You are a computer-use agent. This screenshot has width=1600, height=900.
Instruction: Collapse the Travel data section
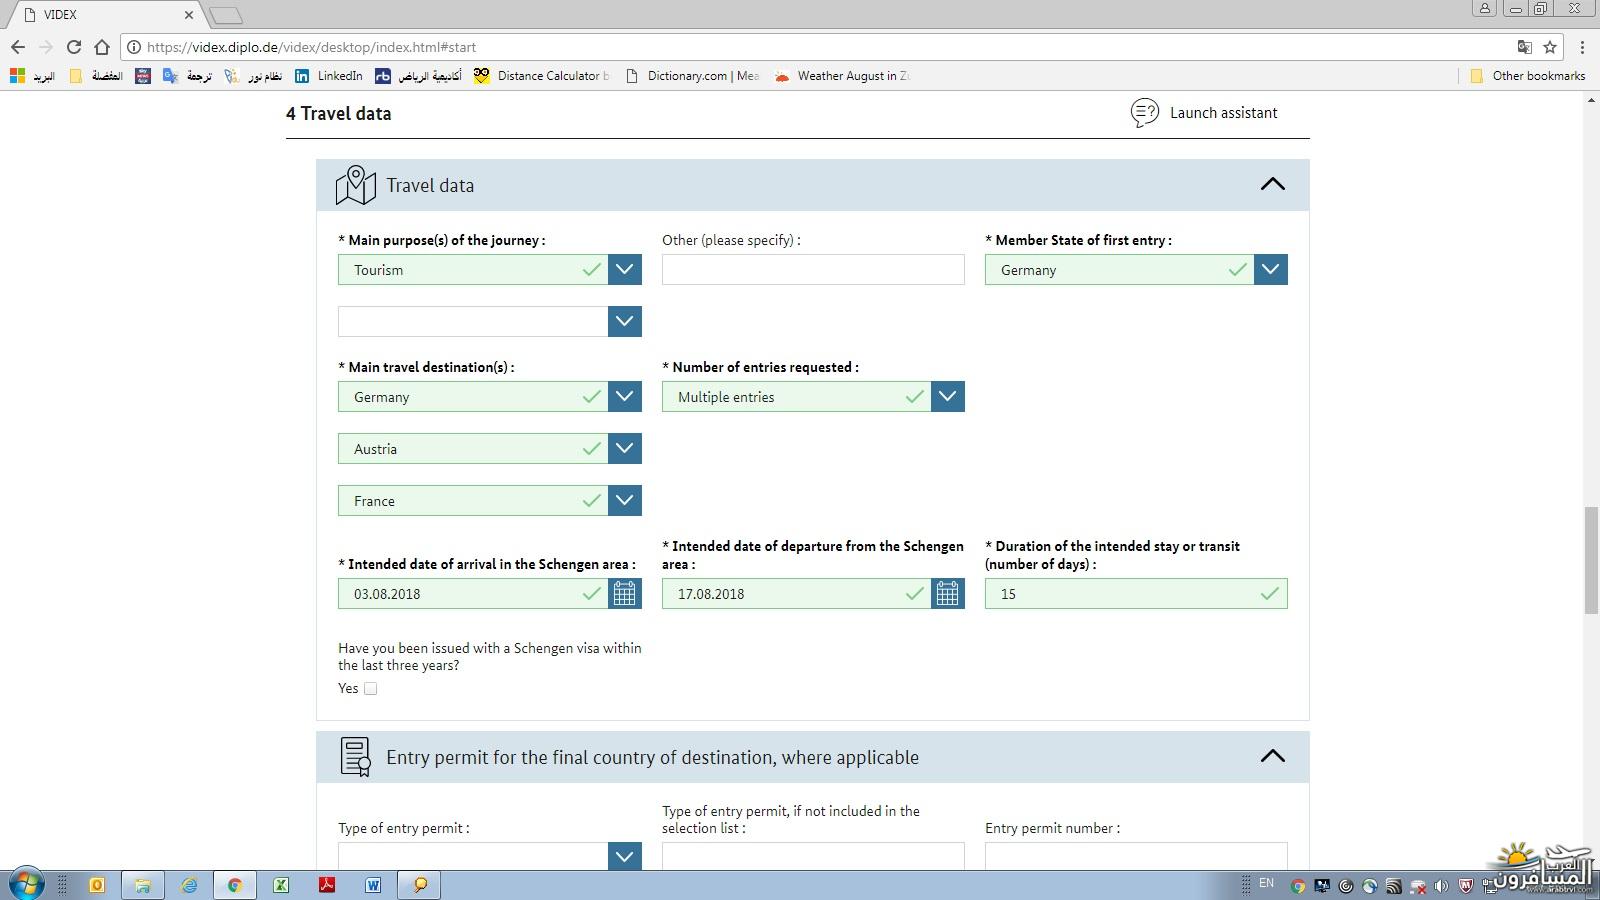[1272, 185]
